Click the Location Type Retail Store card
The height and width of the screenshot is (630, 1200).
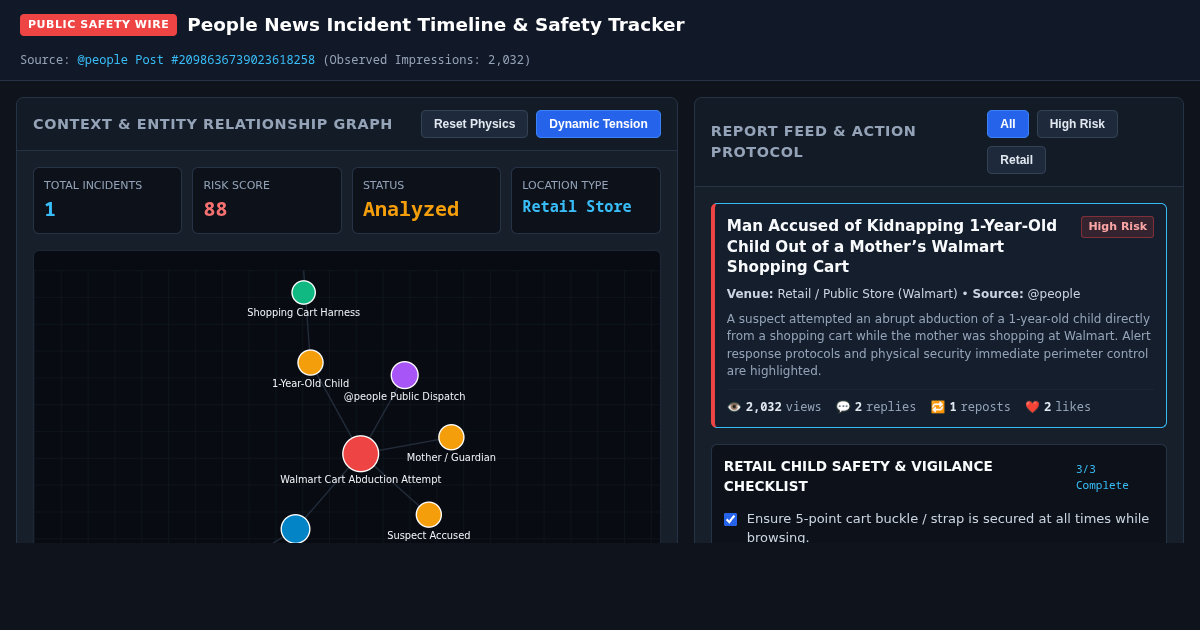tap(586, 200)
